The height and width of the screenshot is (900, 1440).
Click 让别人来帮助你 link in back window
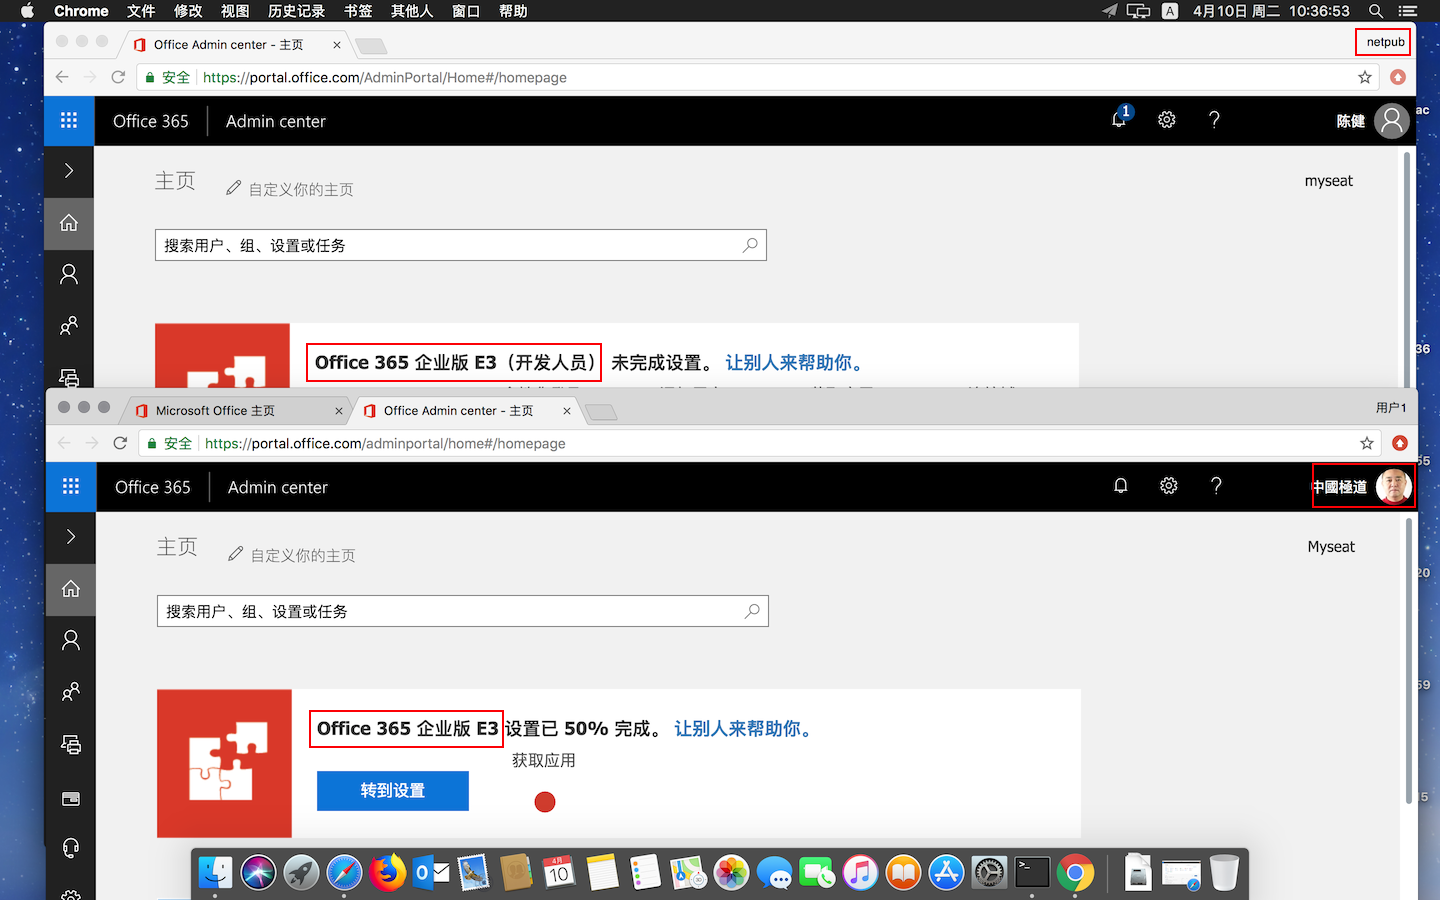click(796, 362)
